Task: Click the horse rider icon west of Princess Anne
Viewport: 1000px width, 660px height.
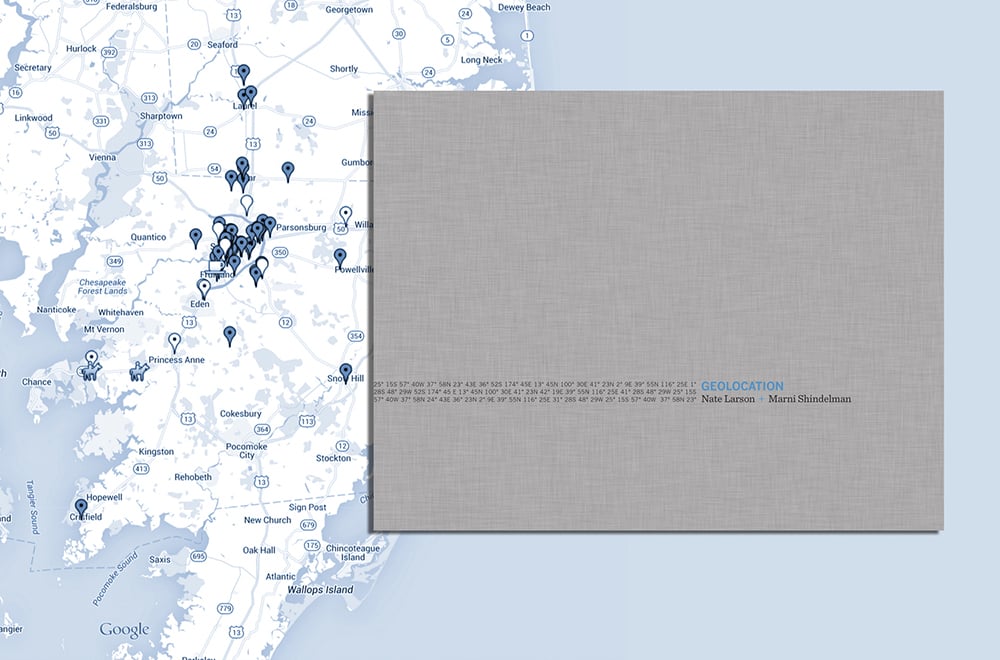Action: pos(139,370)
